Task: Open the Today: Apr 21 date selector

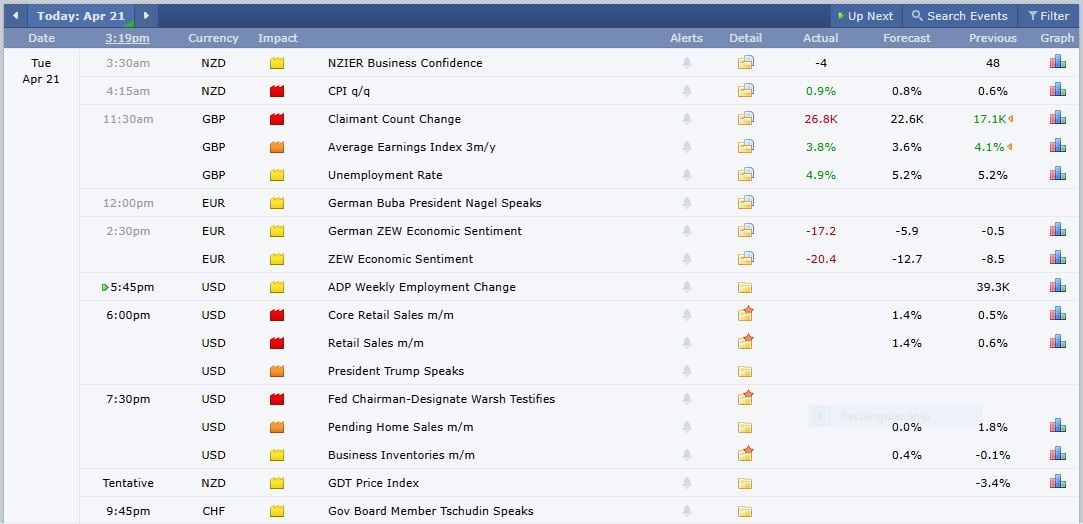Action: tap(79, 16)
